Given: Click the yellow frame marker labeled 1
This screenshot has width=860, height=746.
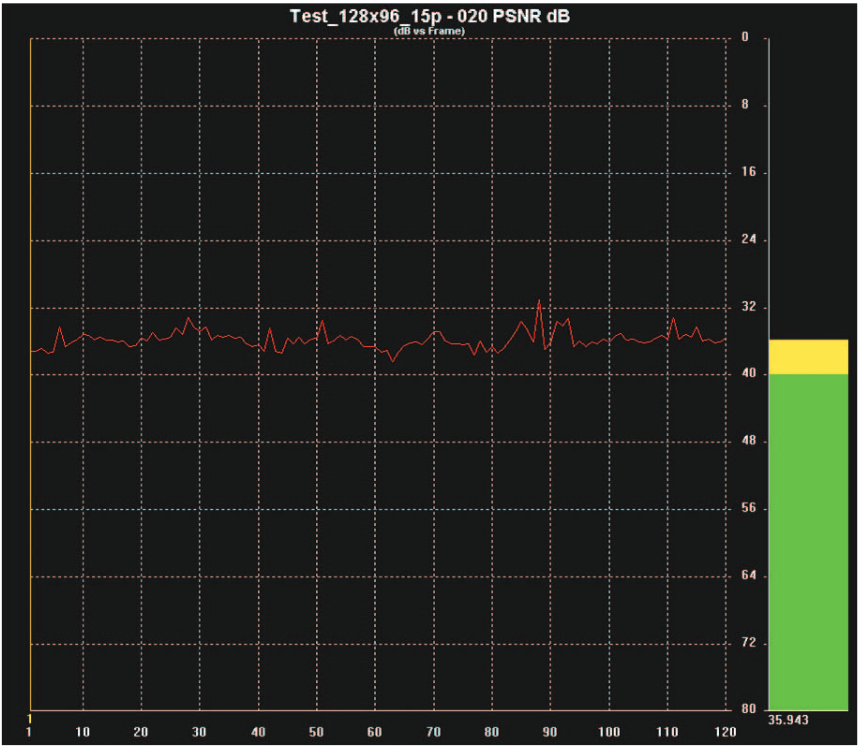Looking at the screenshot, I should coord(30,719).
